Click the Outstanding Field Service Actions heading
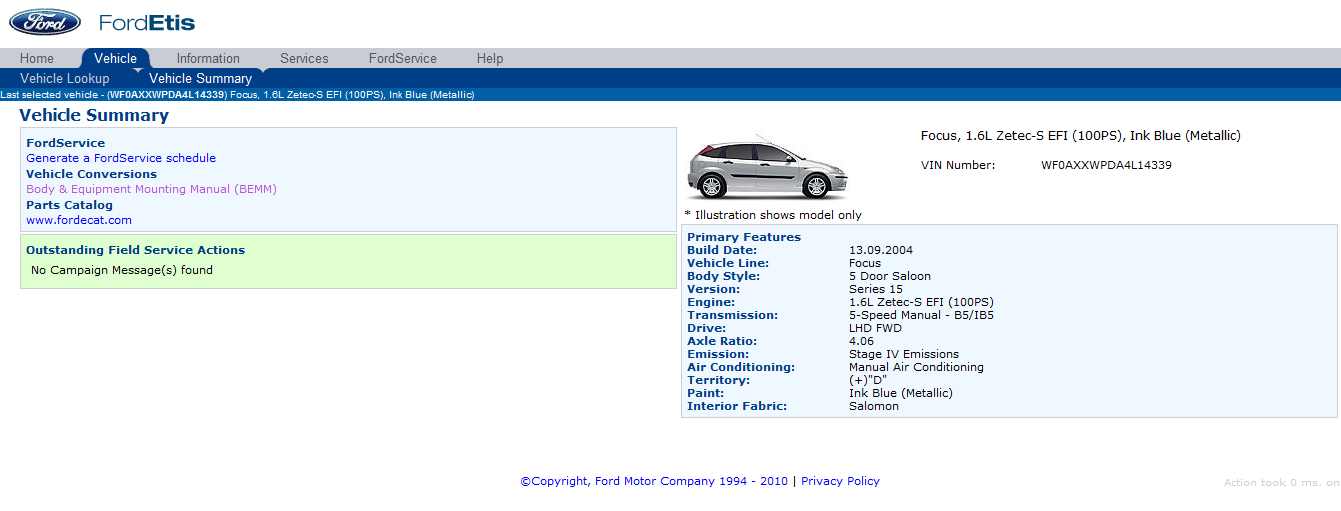 [x=135, y=250]
